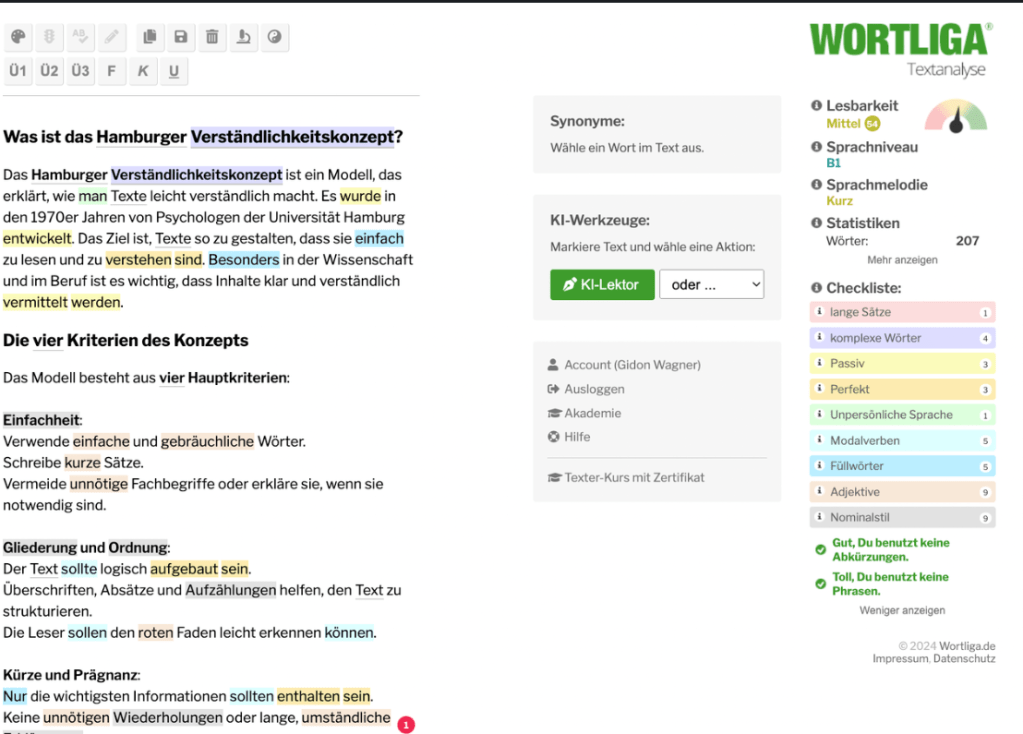The height and width of the screenshot is (734, 1023).
Task: Click the microscope analysis icon
Action: [243, 38]
